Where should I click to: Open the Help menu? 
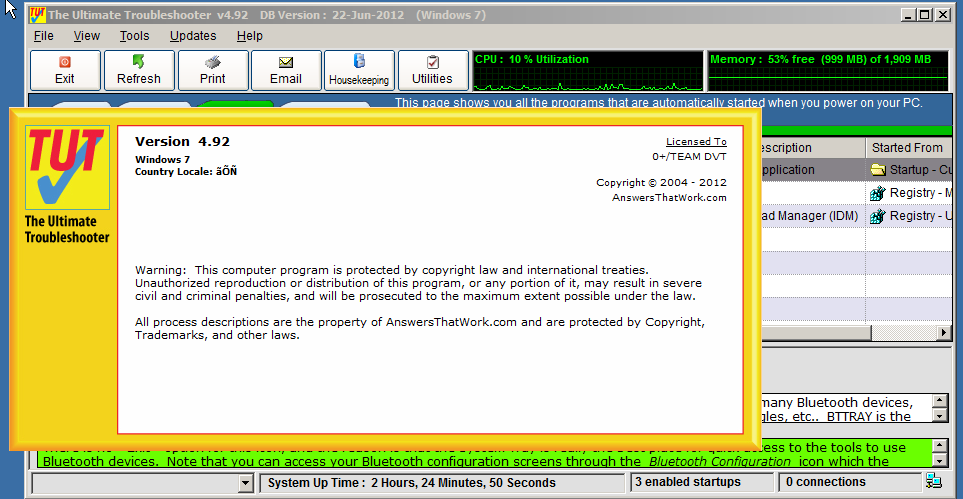249,36
